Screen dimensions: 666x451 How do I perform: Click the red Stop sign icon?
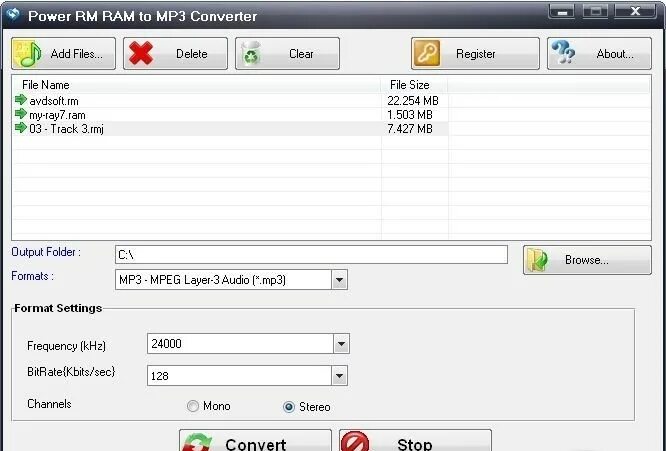tap(355, 441)
